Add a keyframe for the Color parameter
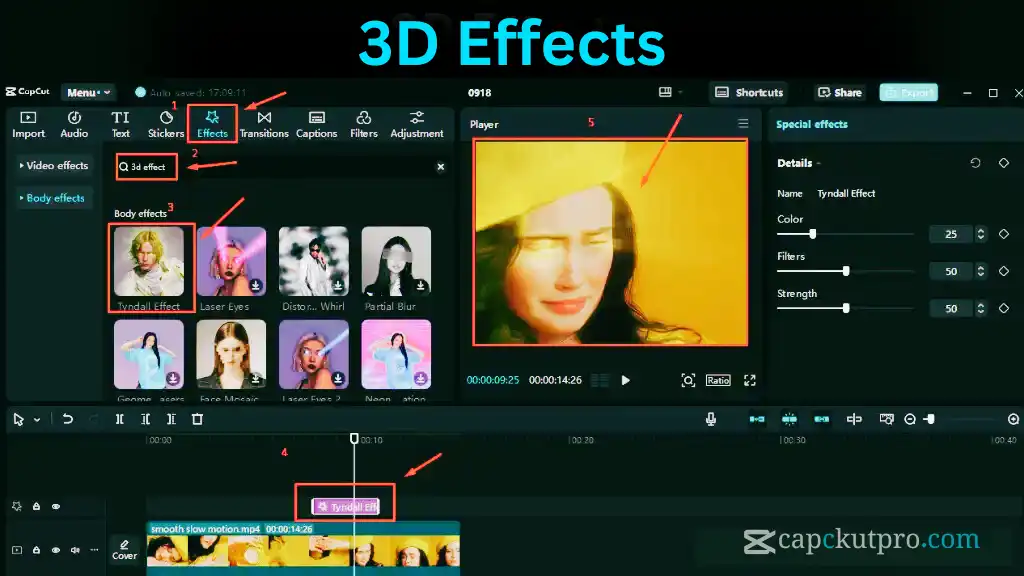This screenshot has height=576, width=1024. (x=1004, y=234)
